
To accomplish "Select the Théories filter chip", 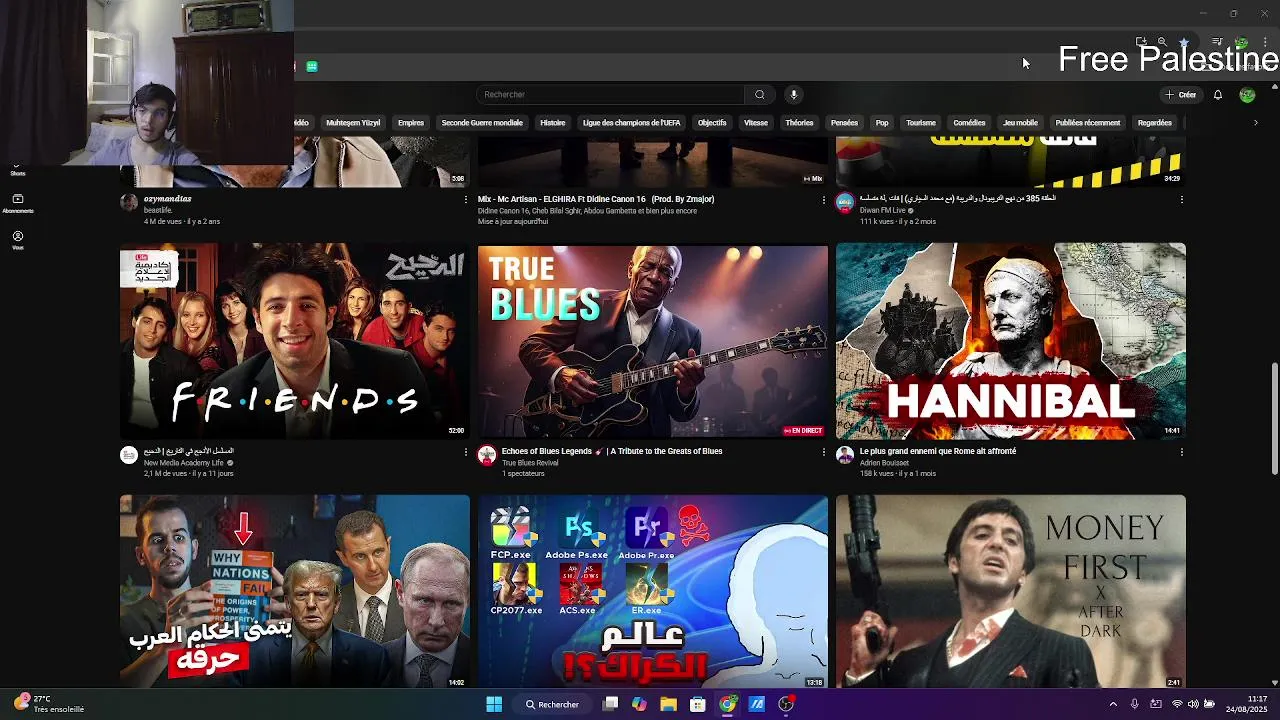I will (799, 123).
